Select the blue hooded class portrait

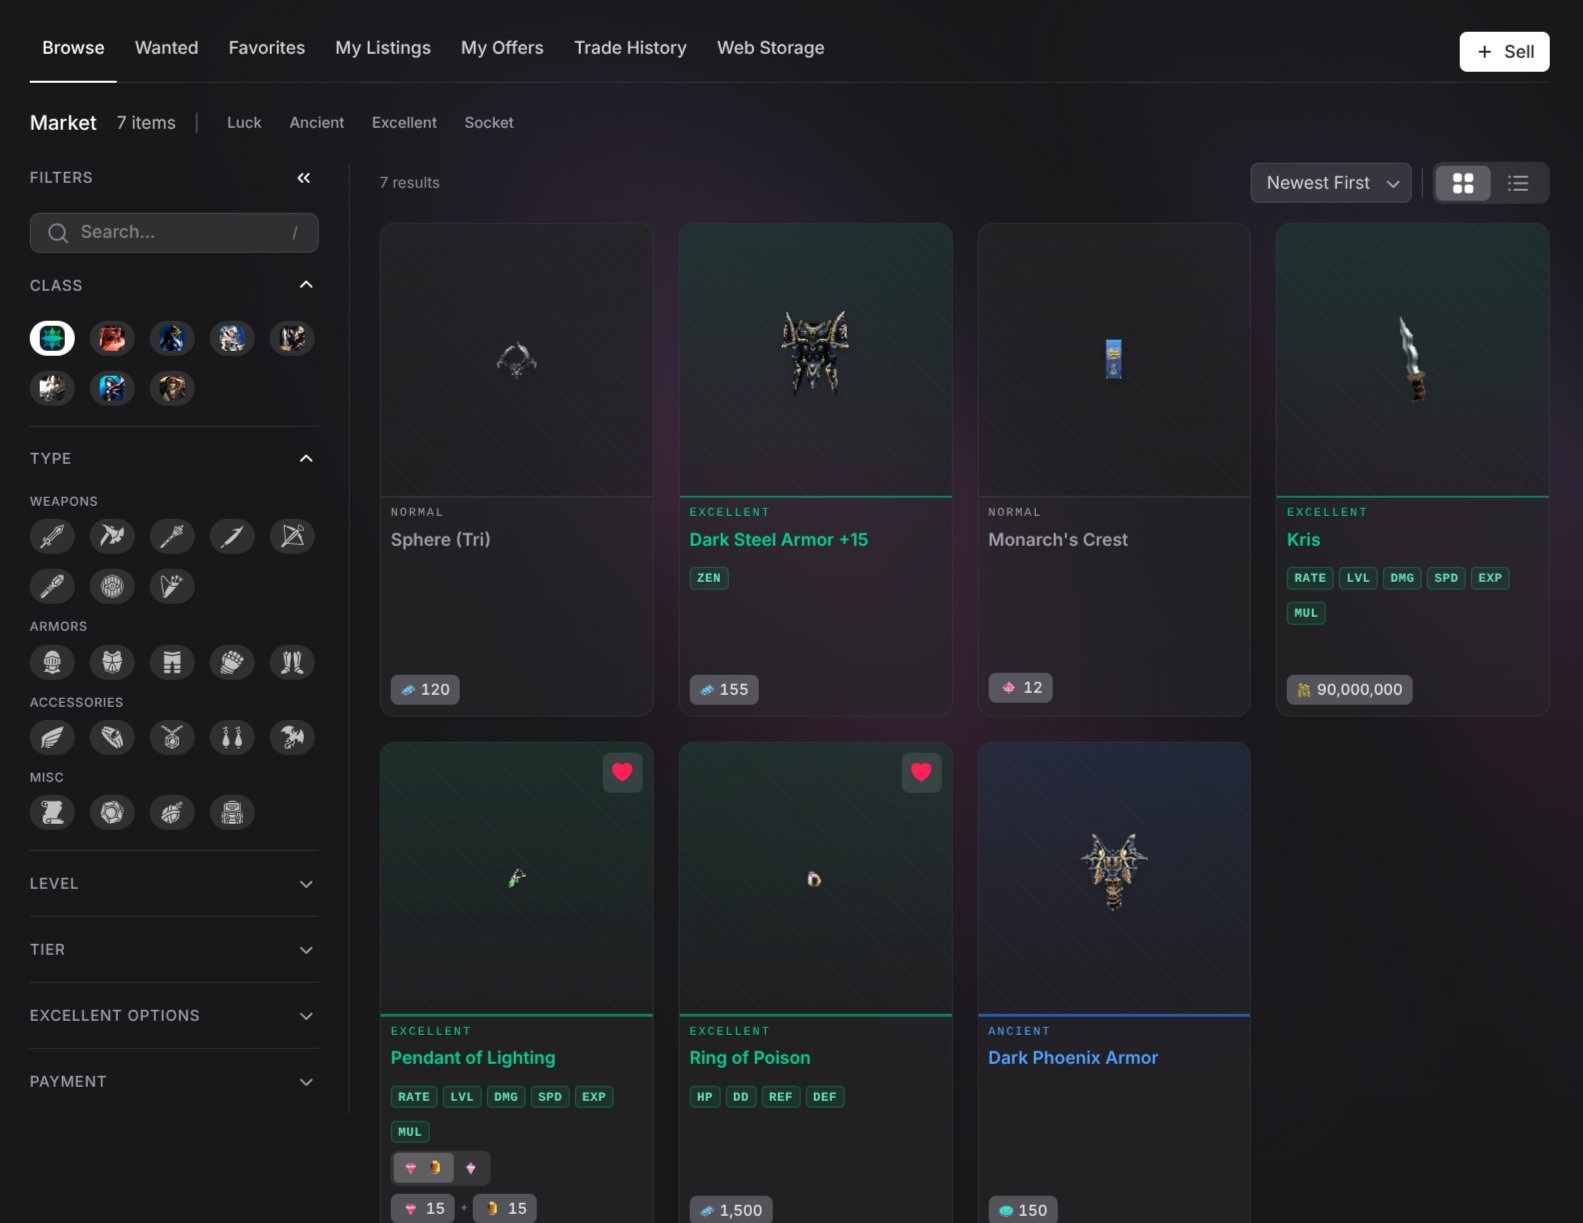click(112, 388)
